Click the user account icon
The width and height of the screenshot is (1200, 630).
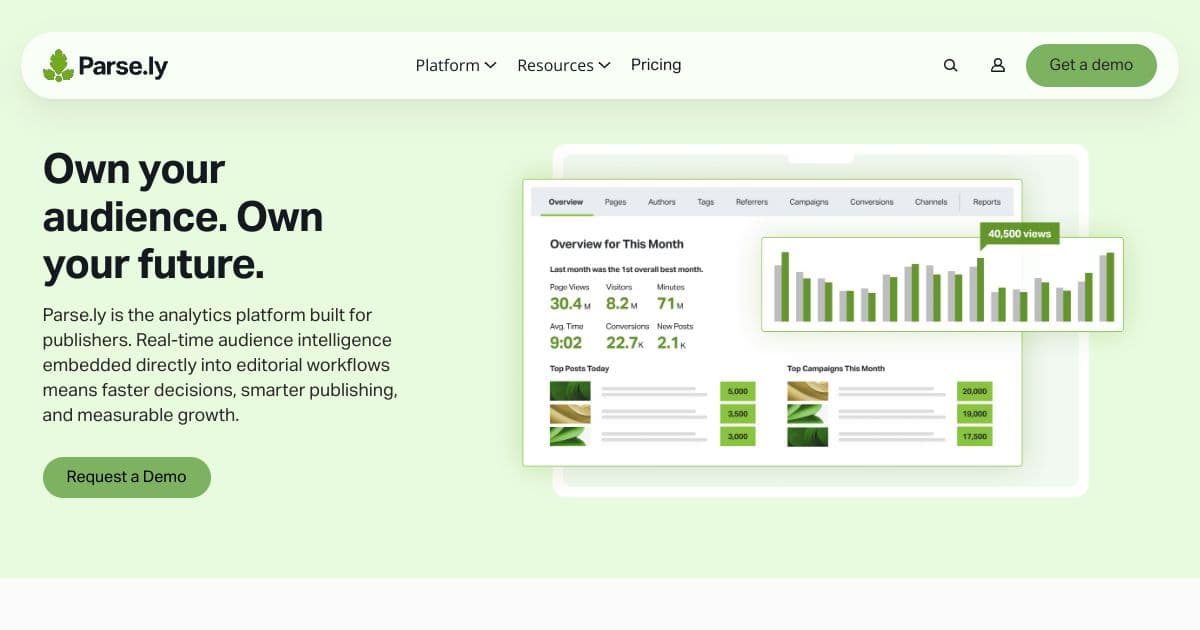997,64
